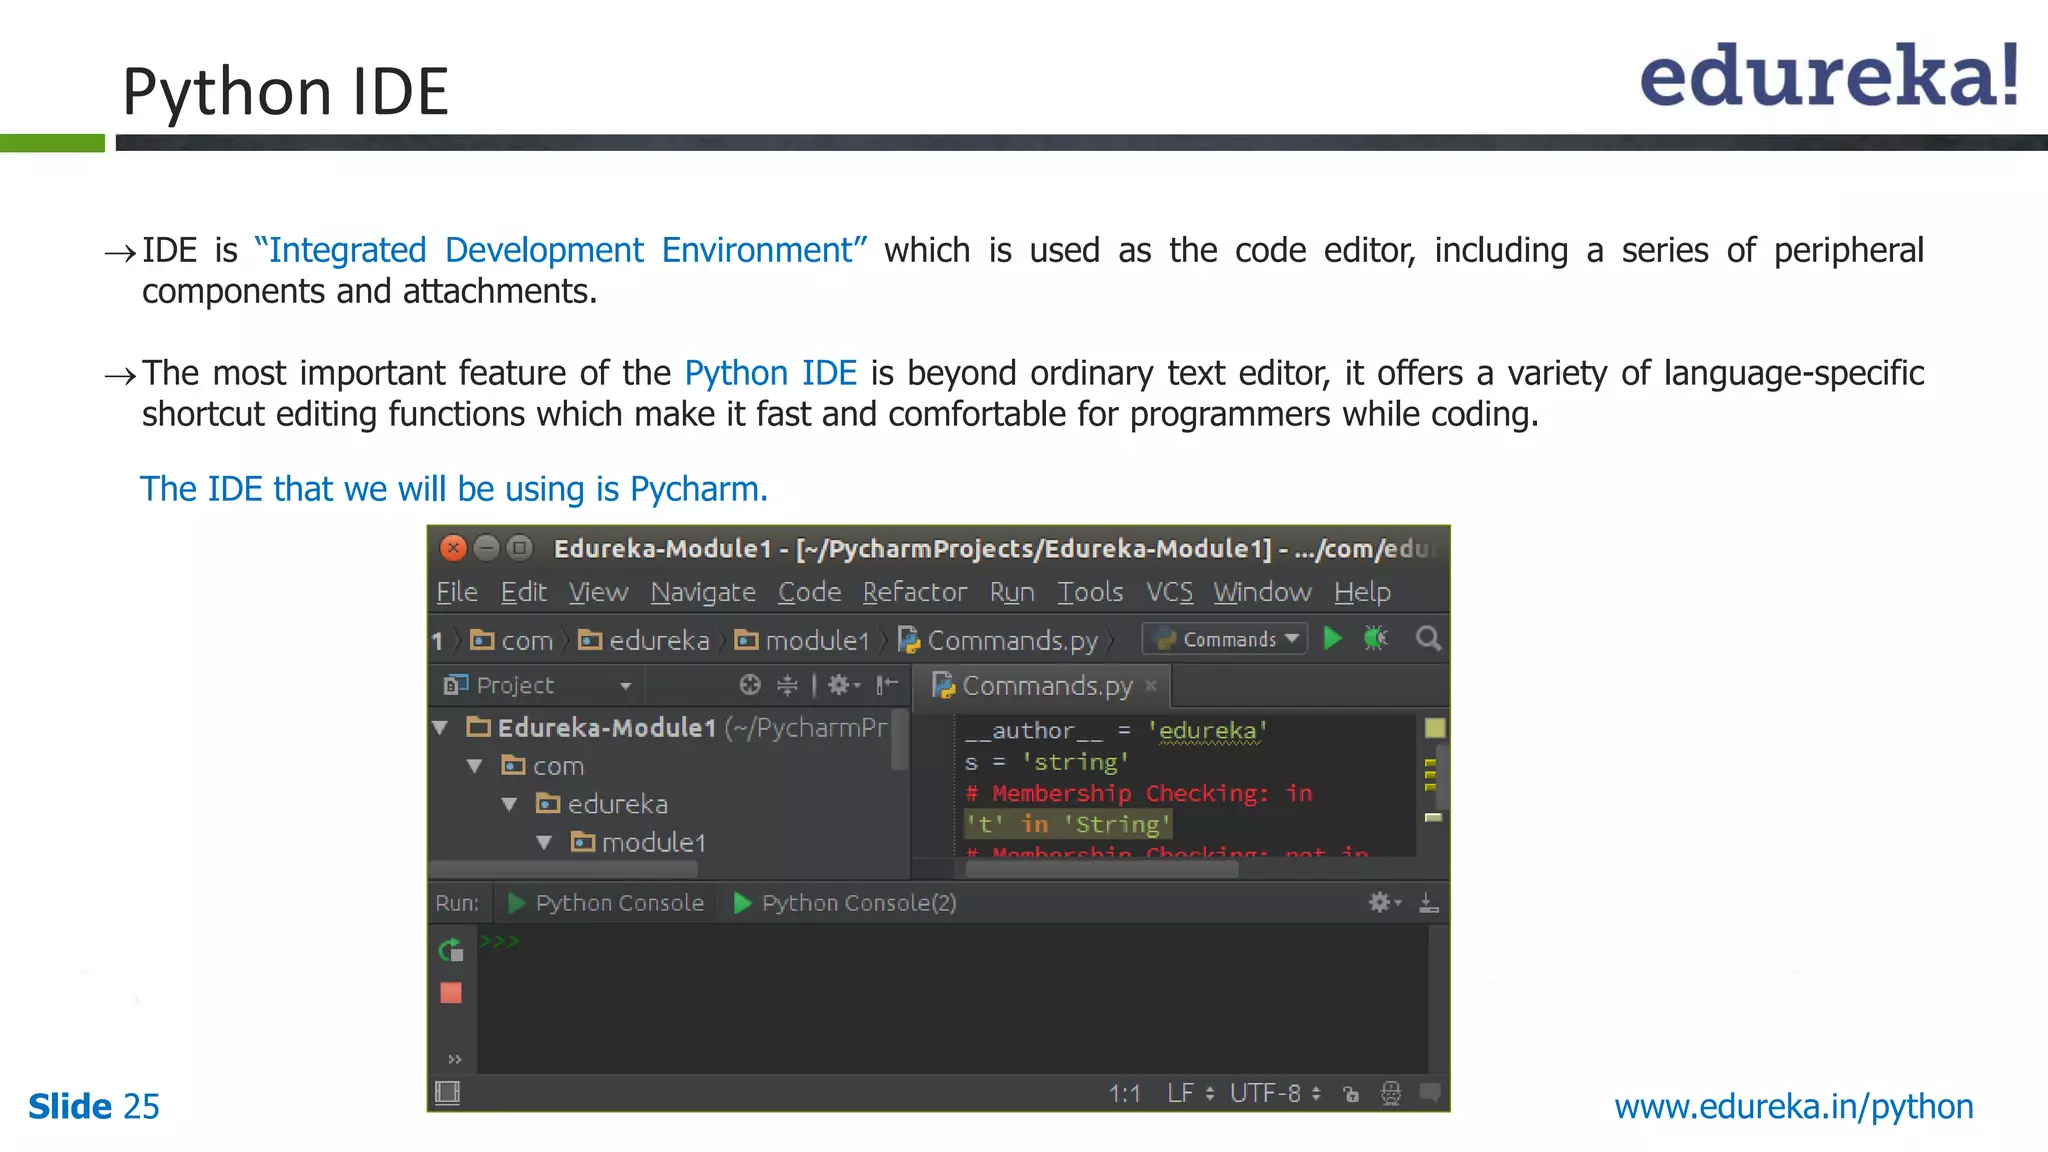Hide the Run panel with the download-arrow icon

[1429, 902]
